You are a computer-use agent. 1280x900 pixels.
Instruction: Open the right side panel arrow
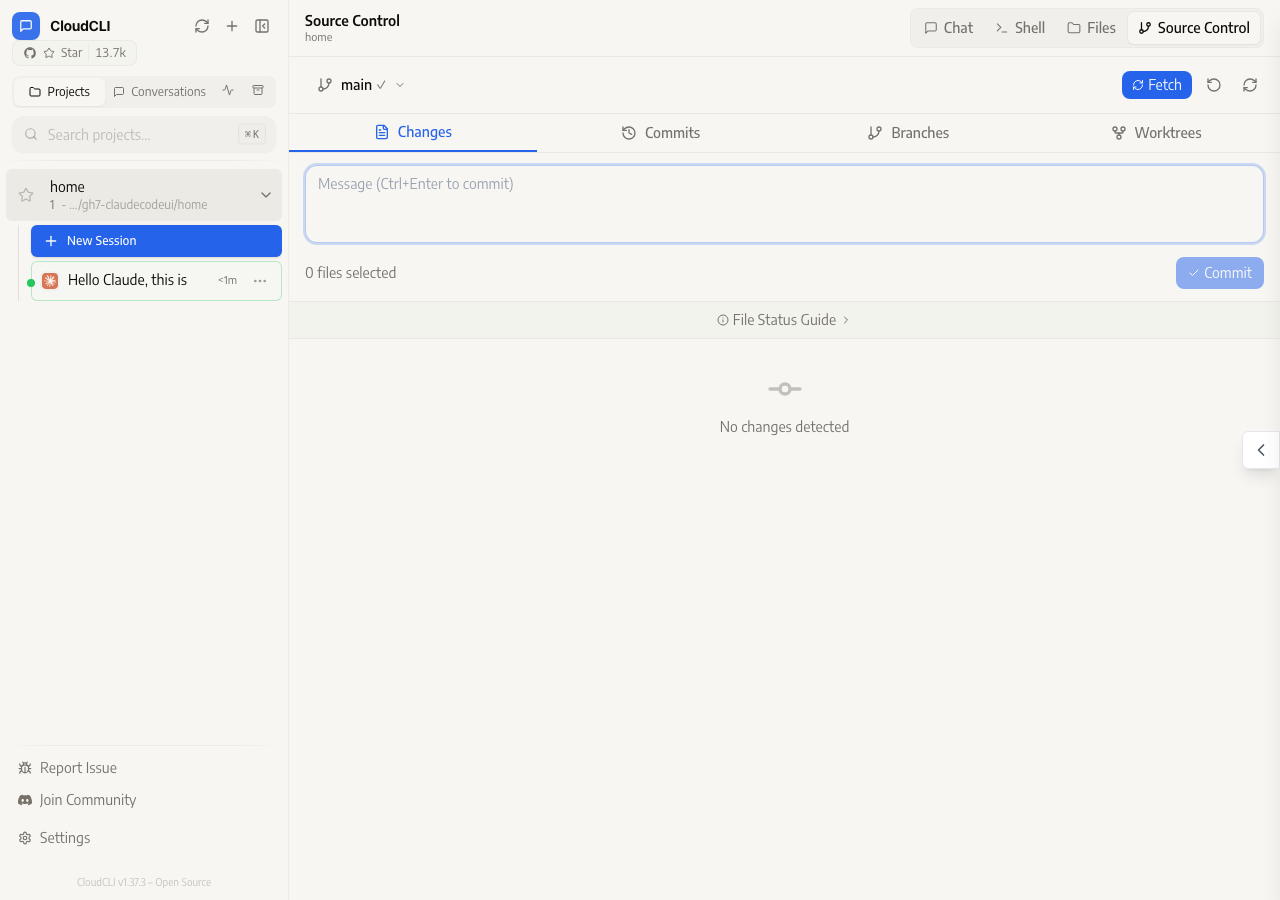(1261, 450)
